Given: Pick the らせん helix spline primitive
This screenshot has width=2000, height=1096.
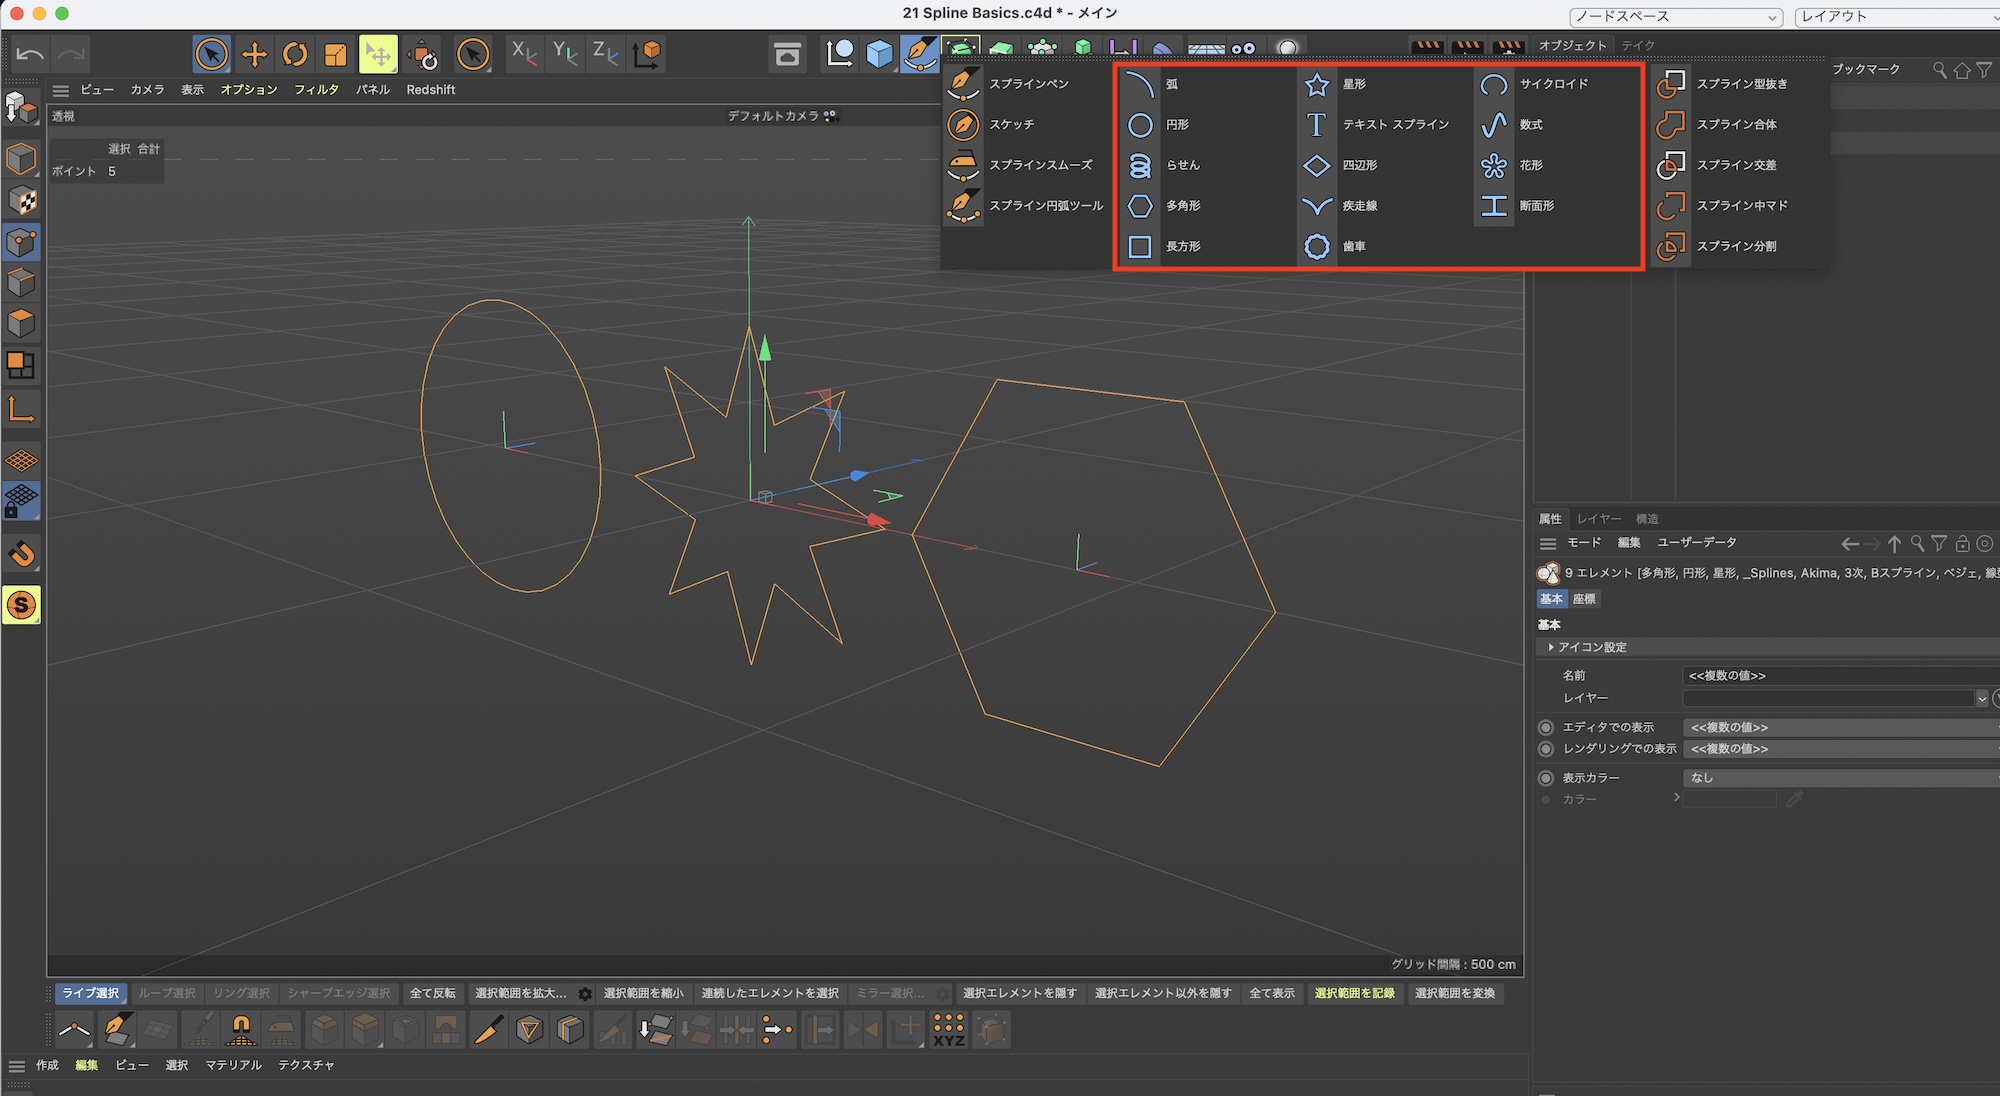Looking at the screenshot, I should 1182,165.
